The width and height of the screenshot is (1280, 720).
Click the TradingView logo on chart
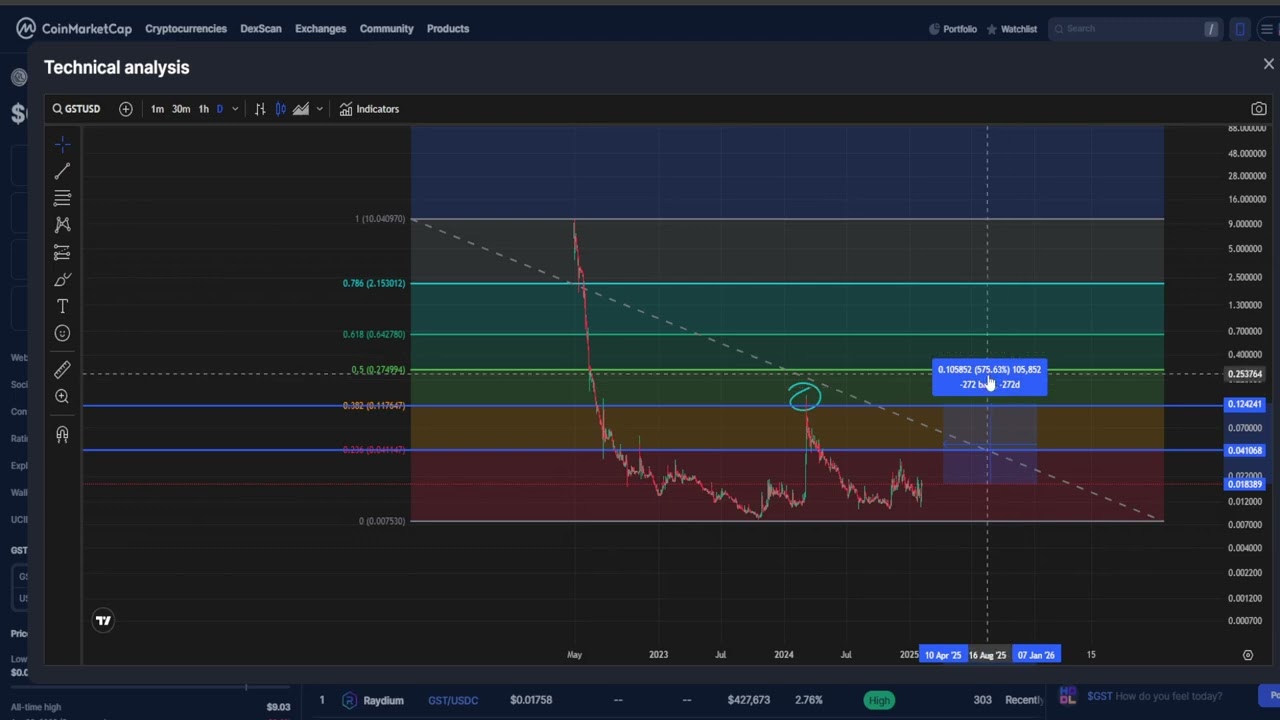click(x=103, y=621)
